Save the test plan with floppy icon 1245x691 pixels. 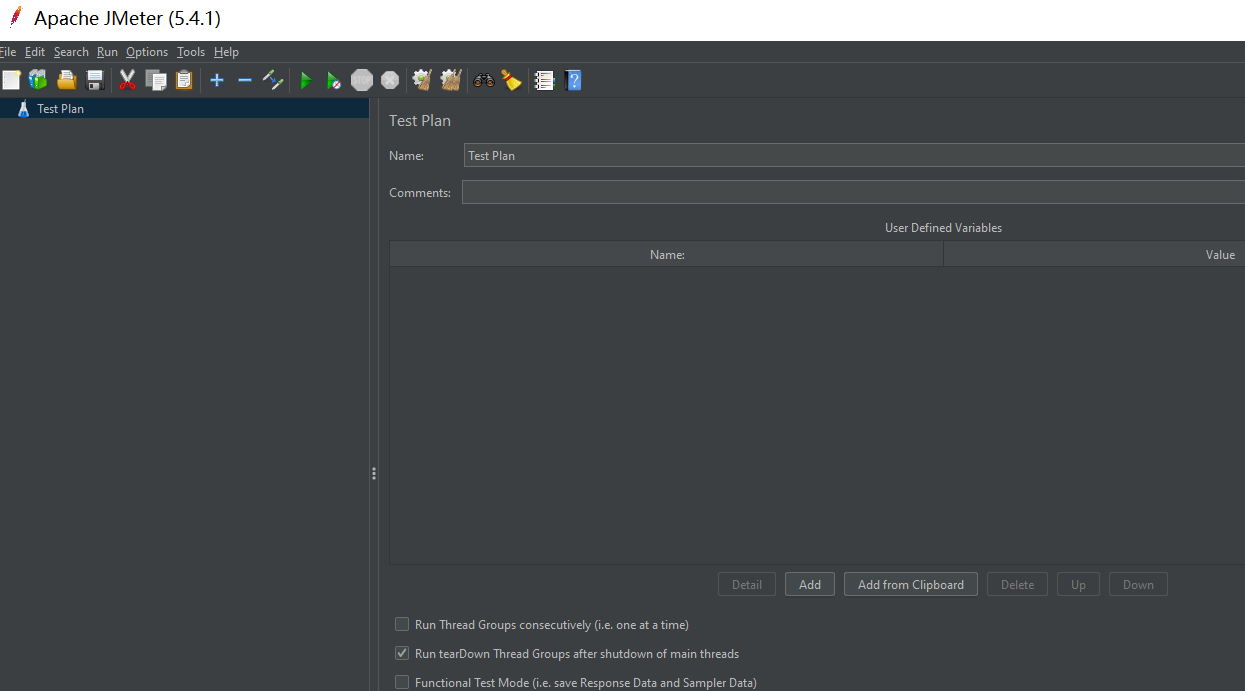[x=95, y=80]
